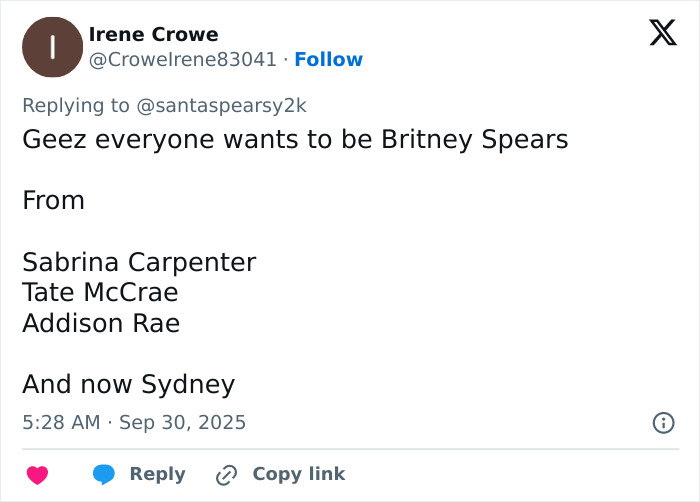Click Irene Crowe's profile avatar

pyautogui.click(x=52, y=47)
